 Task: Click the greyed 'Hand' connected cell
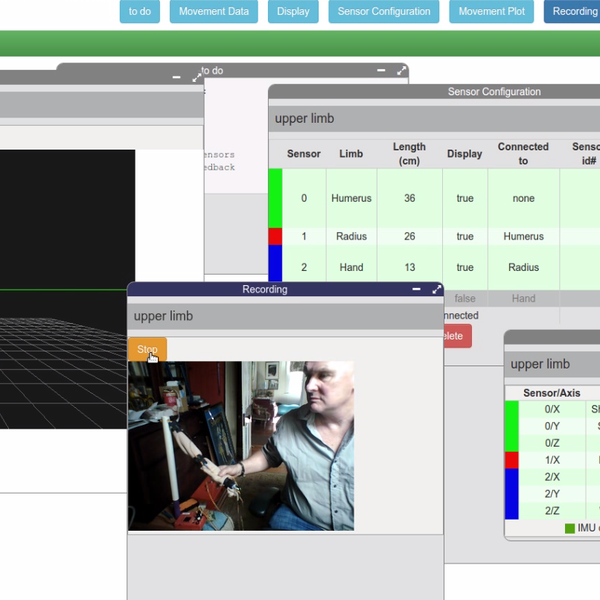click(523, 298)
